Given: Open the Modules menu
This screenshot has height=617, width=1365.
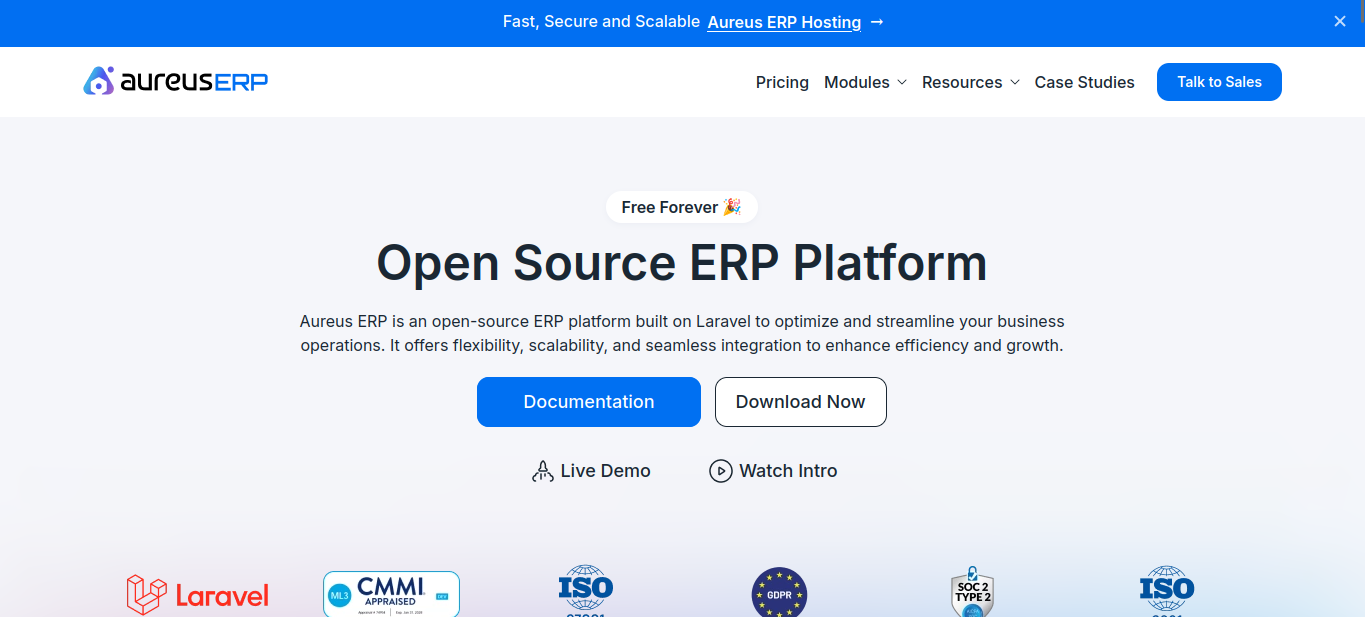Looking at the screenshot, I should 865,82.
